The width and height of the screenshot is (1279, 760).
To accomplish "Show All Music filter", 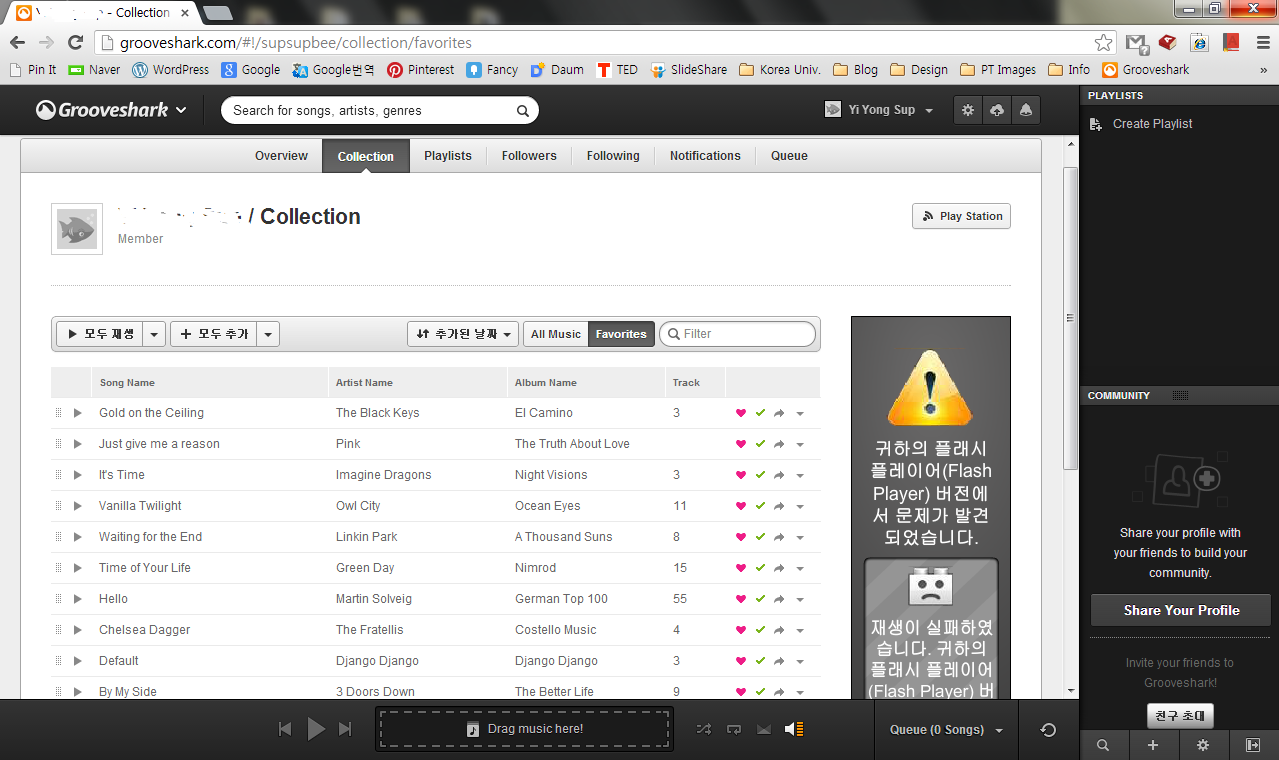I will click(556, 334).
